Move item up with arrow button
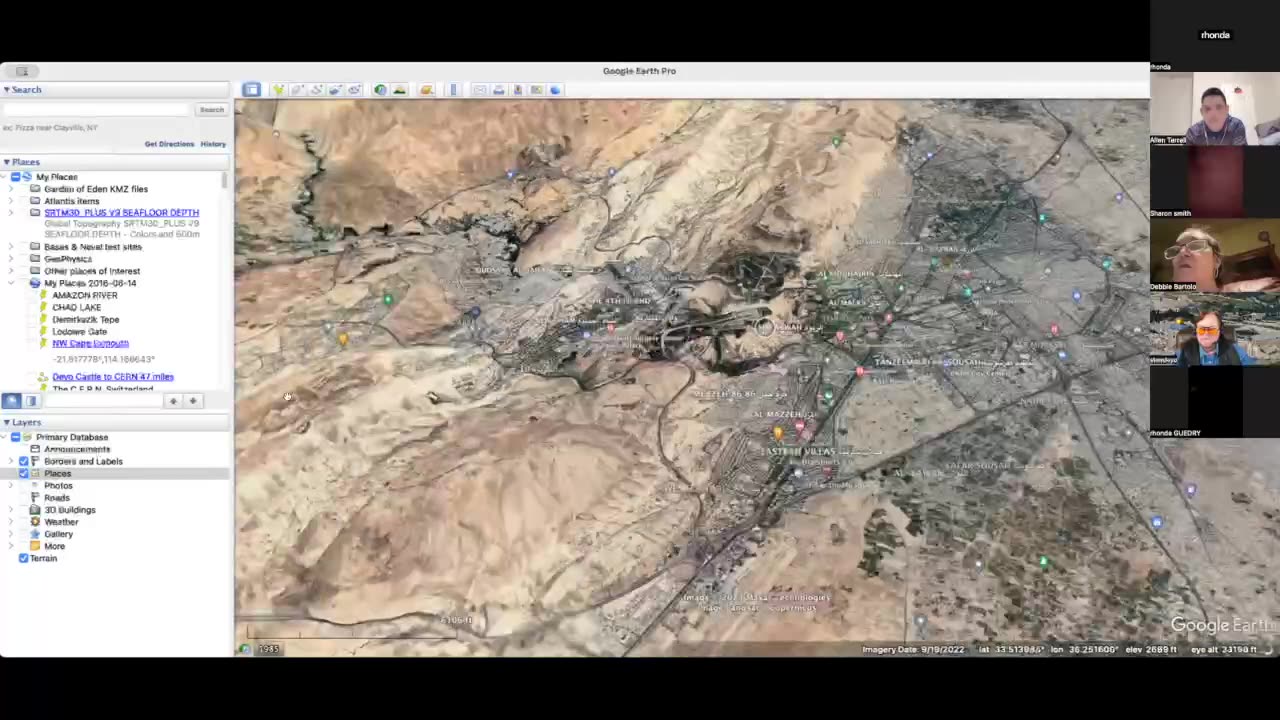This screenshot has width=1280, height=720. pos(173,401)
